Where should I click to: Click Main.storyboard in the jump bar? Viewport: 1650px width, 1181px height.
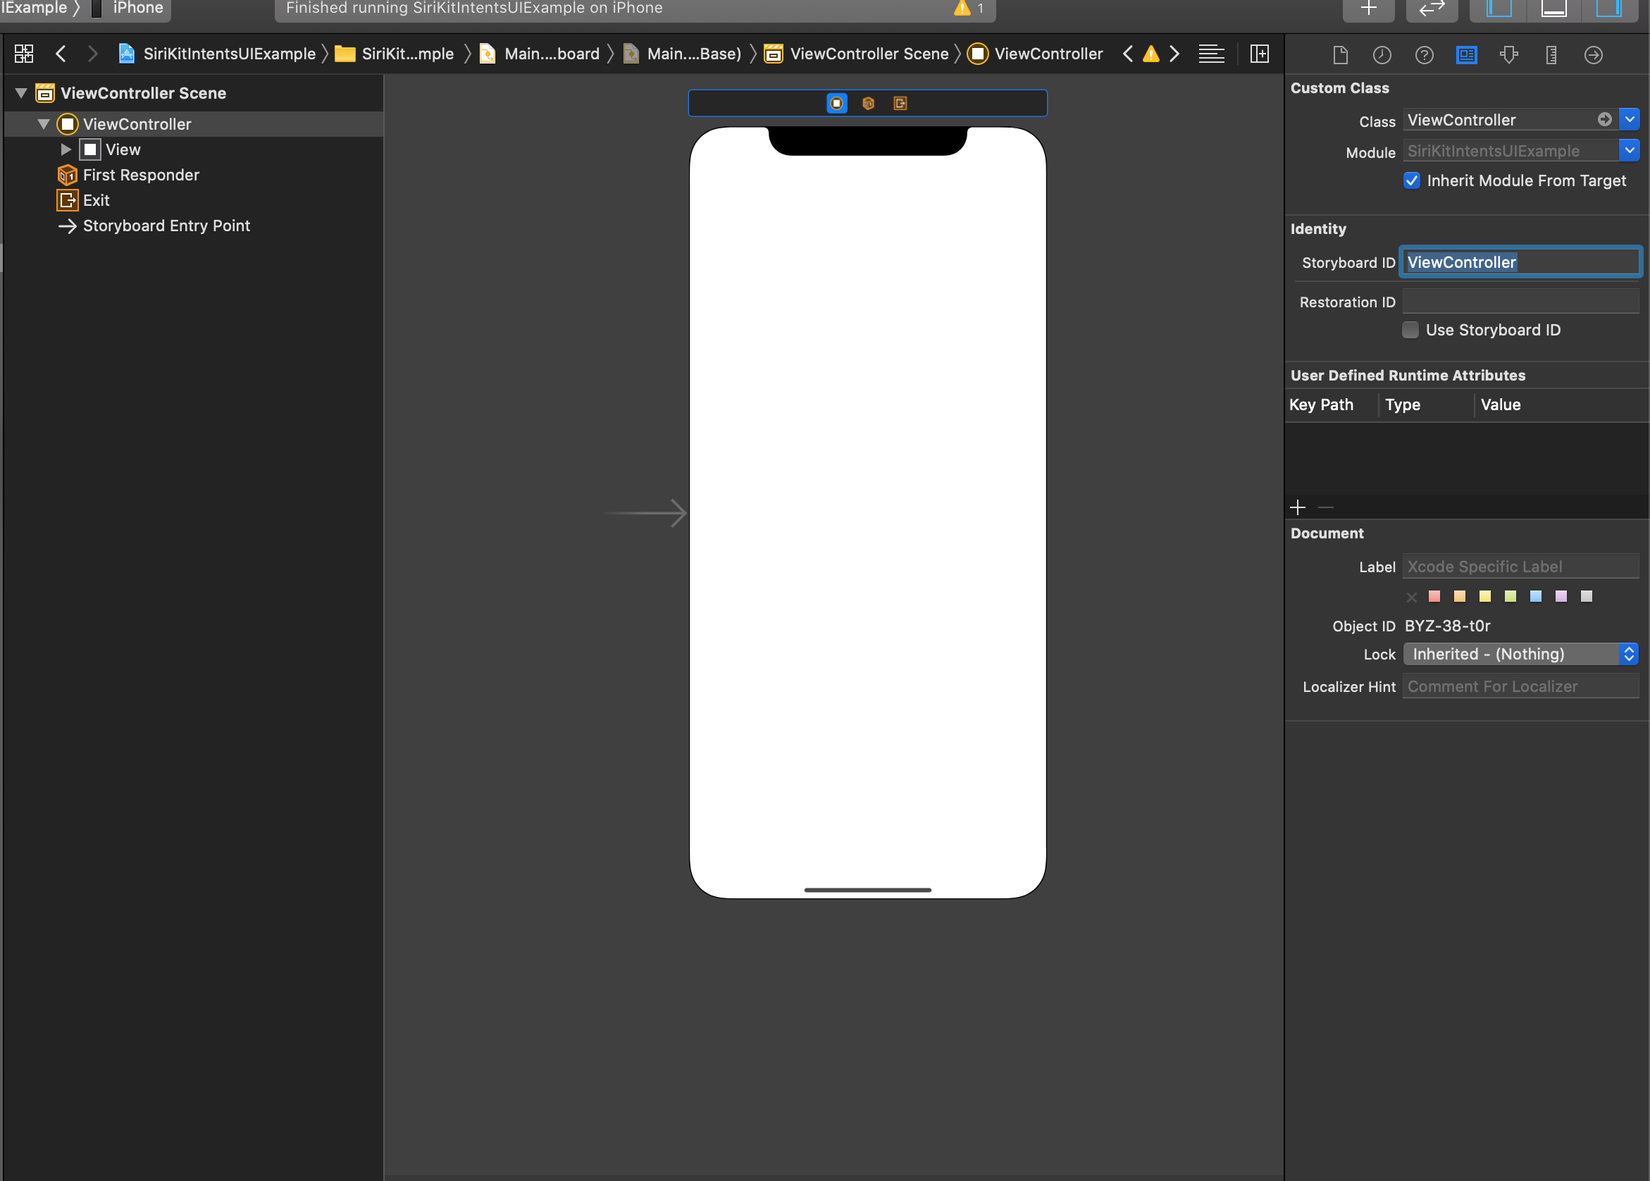tap(551, 54)
